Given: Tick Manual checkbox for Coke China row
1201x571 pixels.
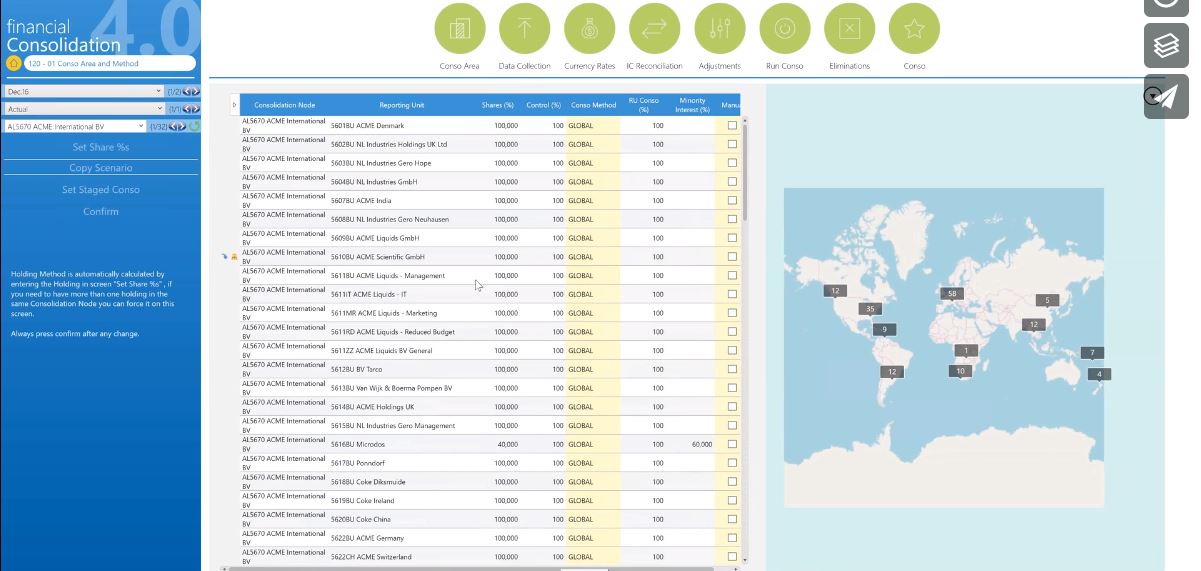Looking at the screenshot, I should pos(732,519).
